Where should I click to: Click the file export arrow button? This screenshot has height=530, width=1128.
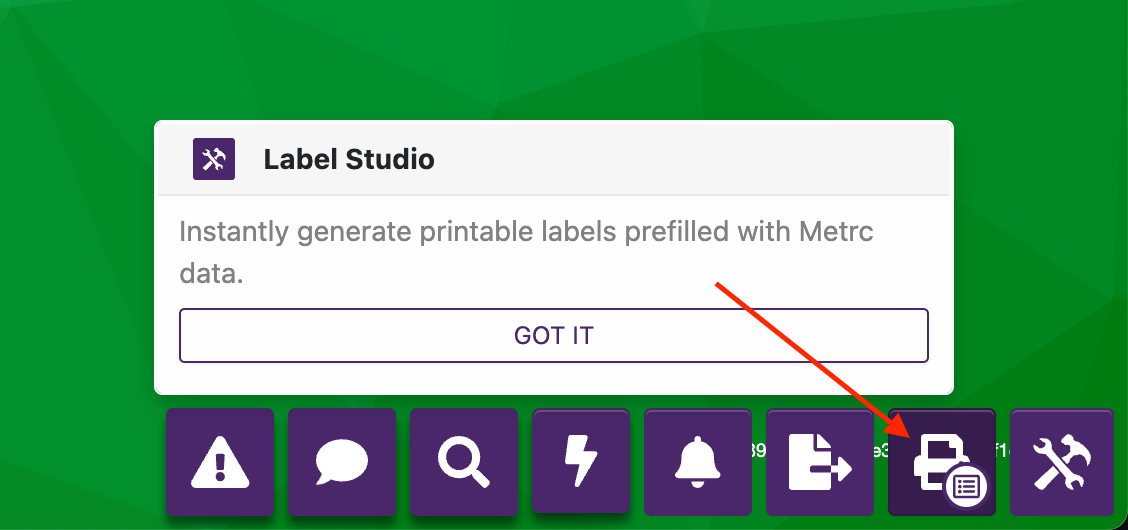819,462
